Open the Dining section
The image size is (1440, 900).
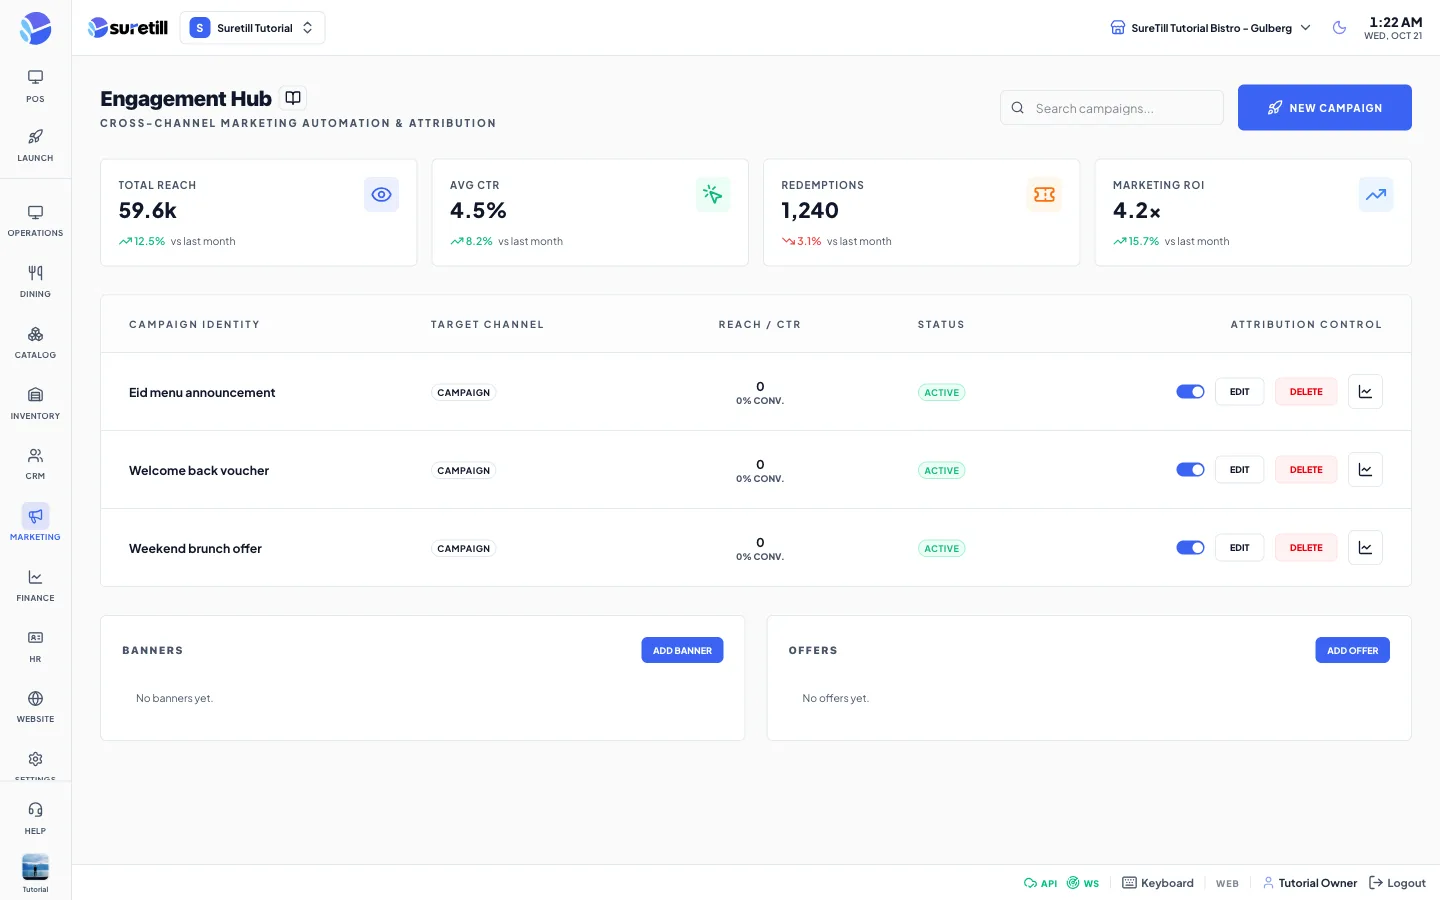(x=35, y=282)
